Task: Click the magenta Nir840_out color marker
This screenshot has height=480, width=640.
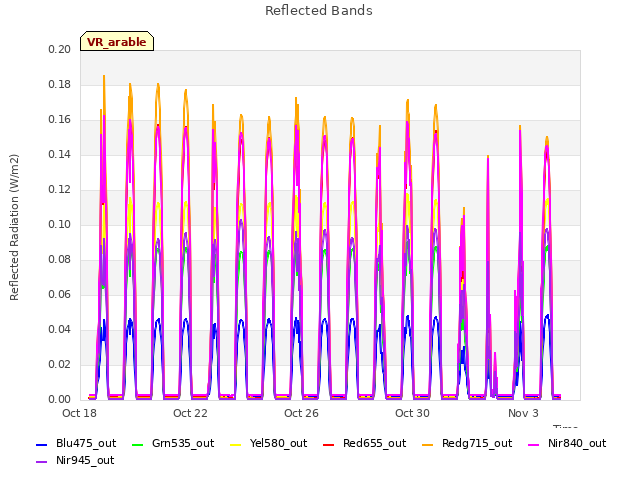Action: [x=533, y=444]
